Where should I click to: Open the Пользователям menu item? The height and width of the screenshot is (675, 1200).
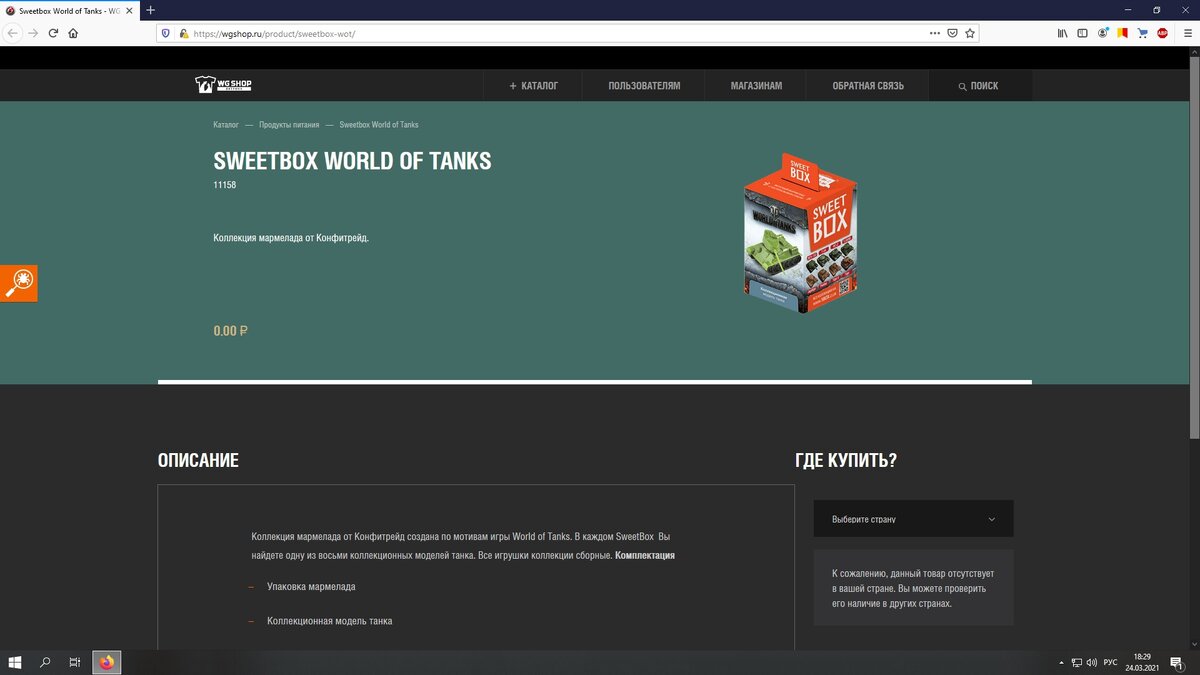644,86
